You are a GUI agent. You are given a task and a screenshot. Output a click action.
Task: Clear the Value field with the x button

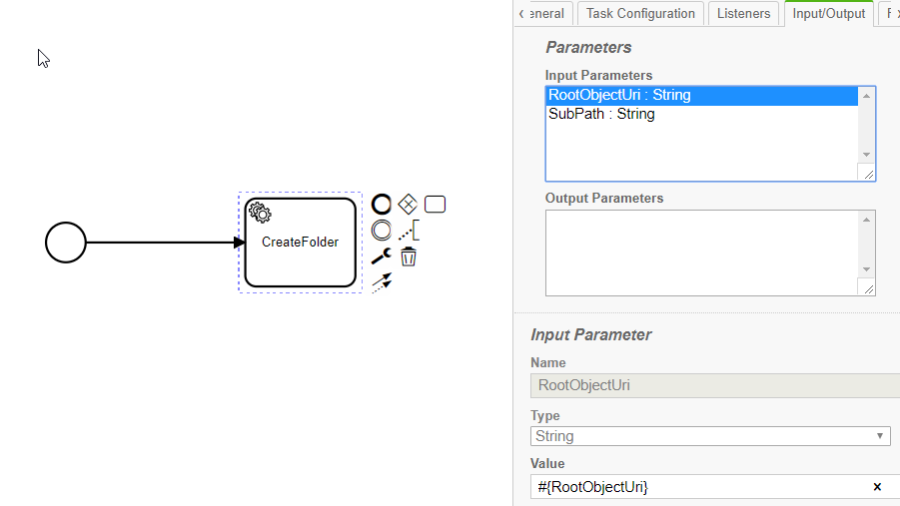pyautogui.click(x=877, y=487)
